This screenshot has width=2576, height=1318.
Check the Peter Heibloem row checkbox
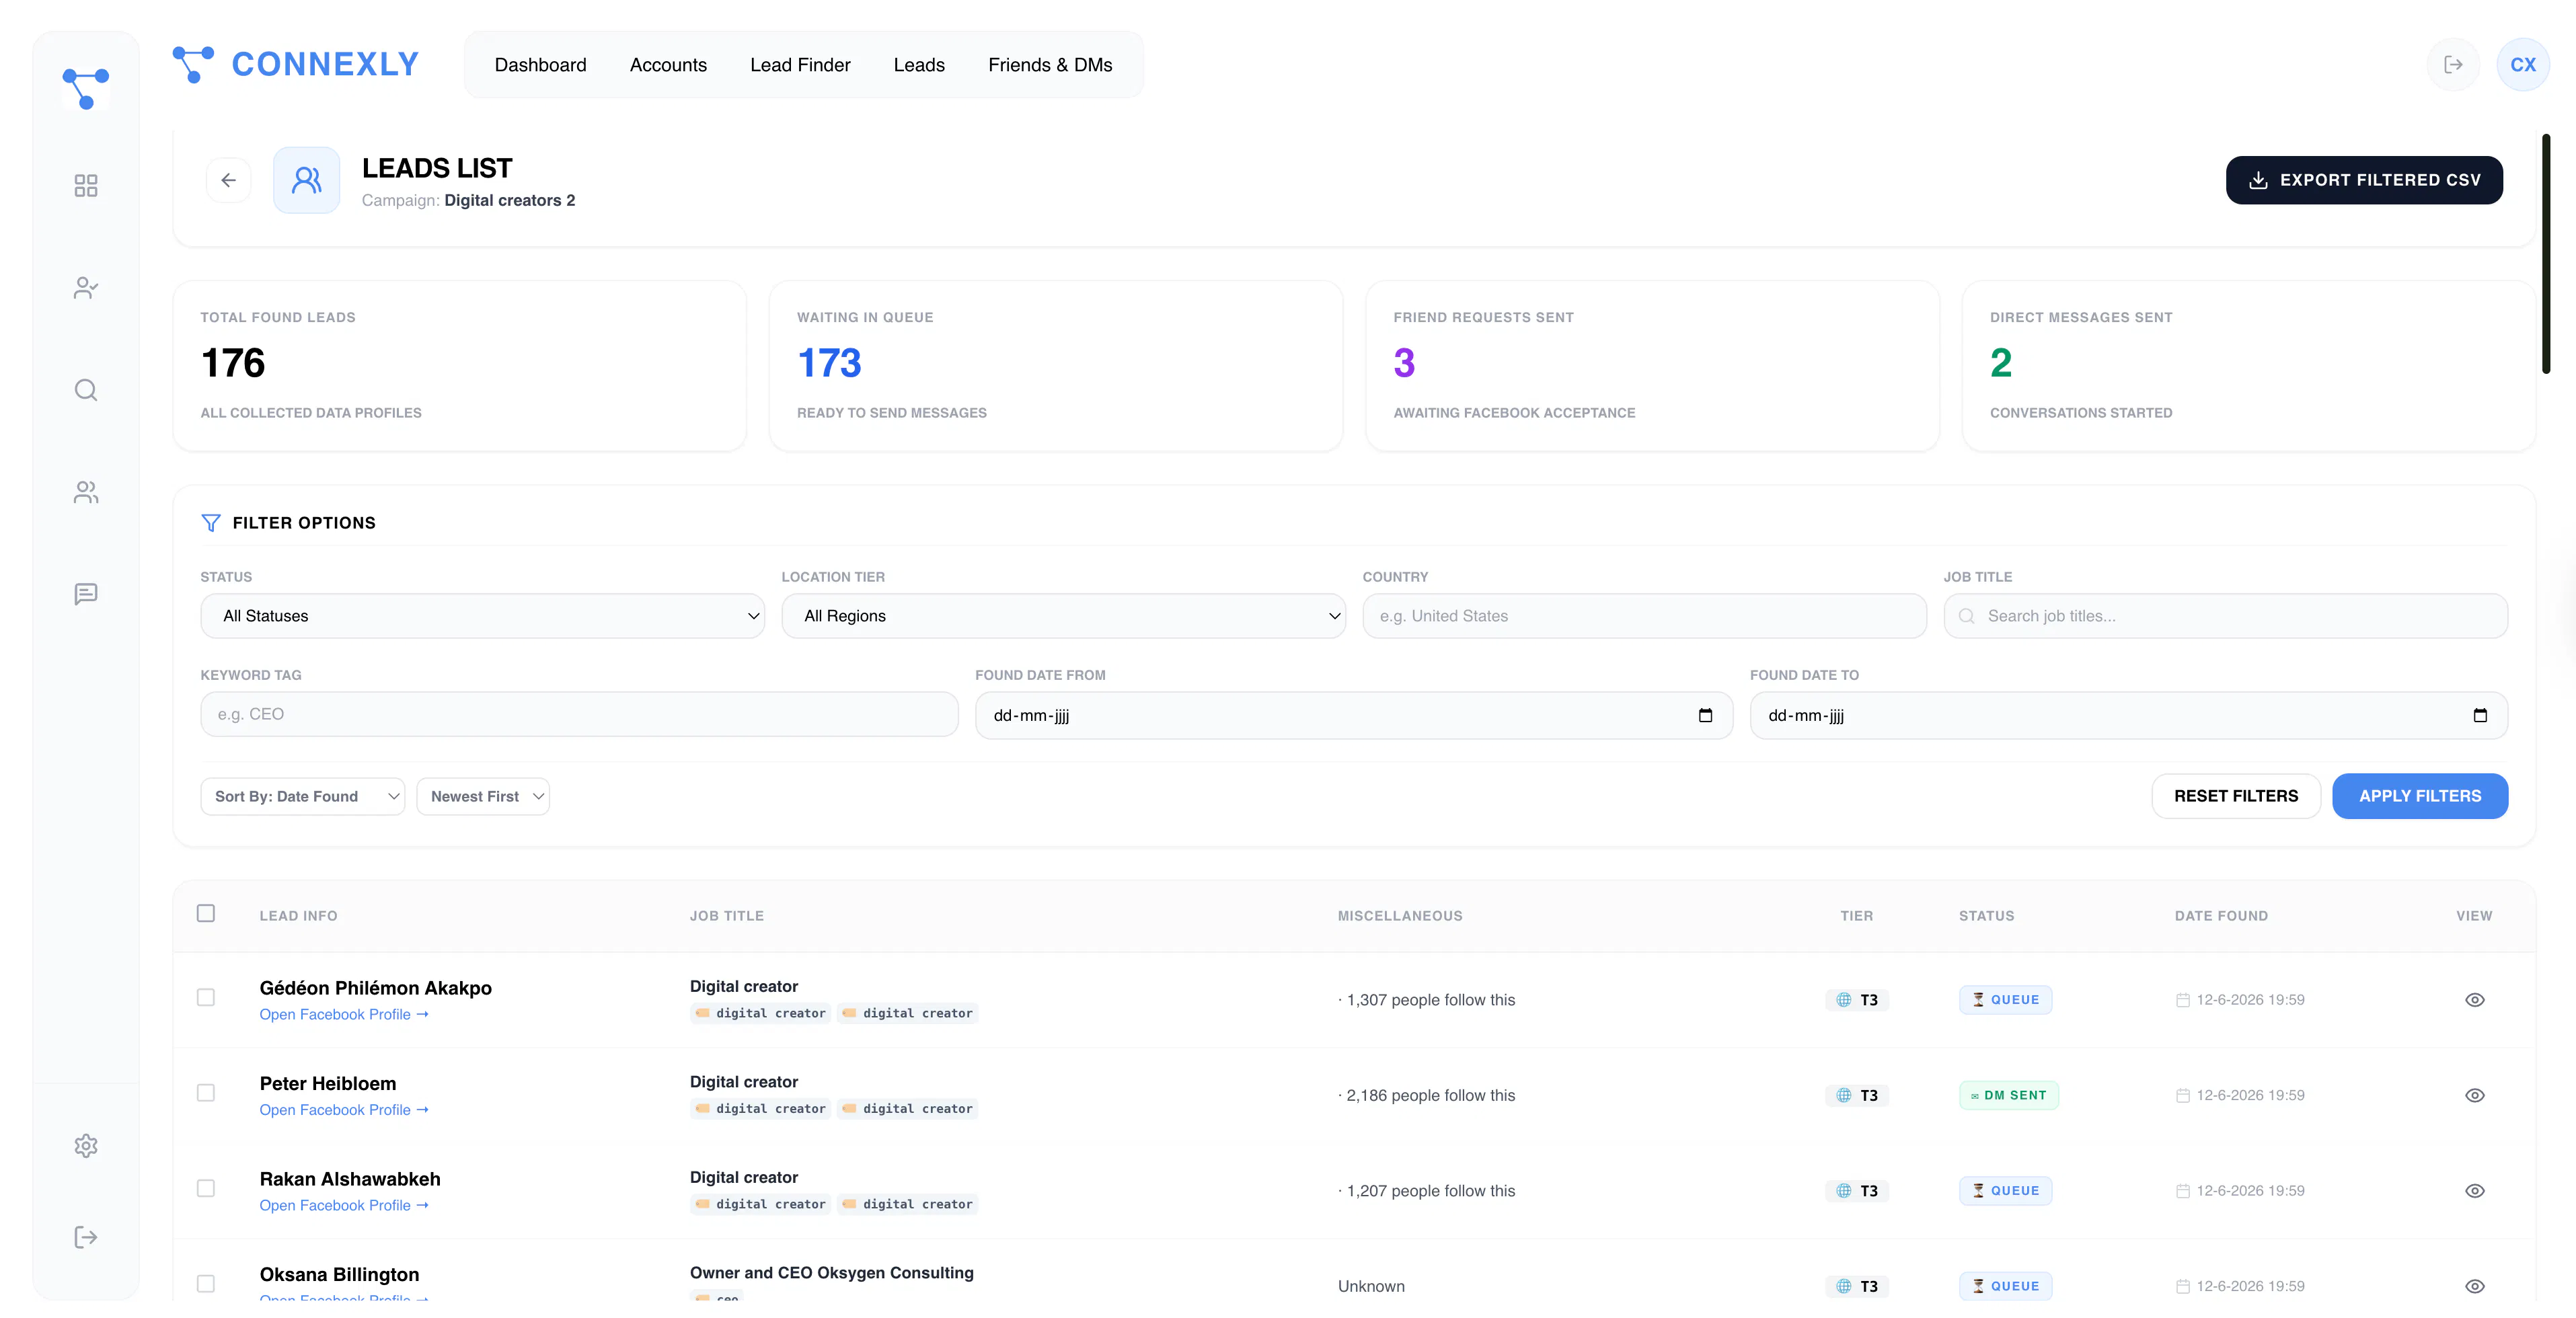pos(206,1093)
